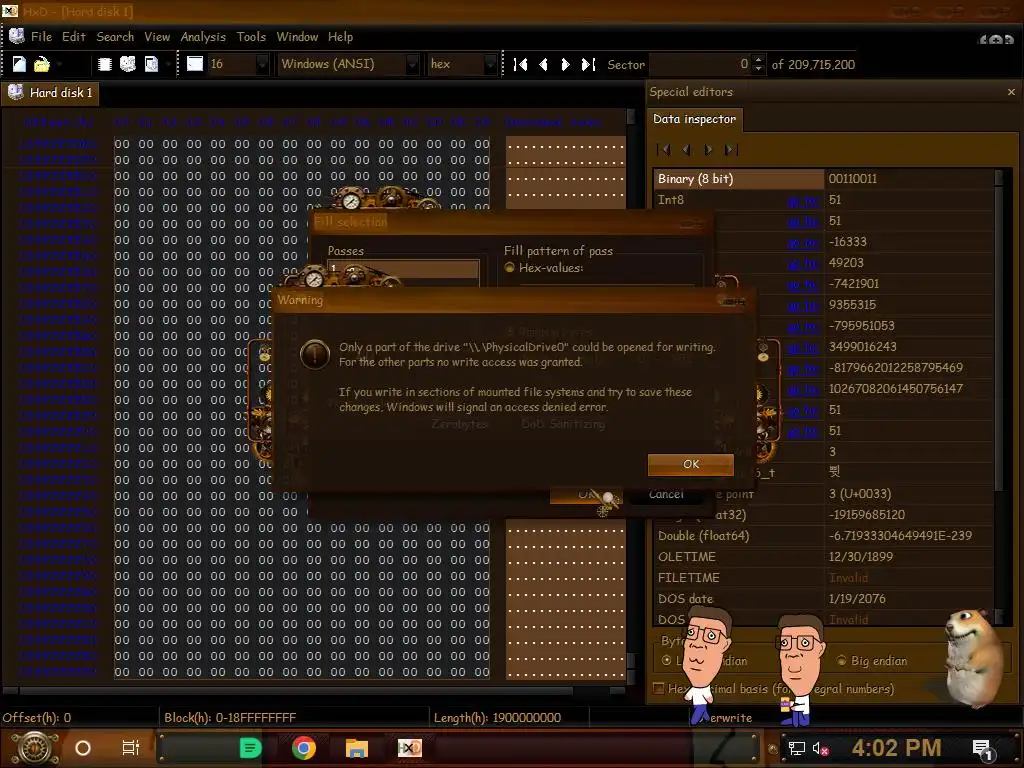
Task: Open the Analysis menu
Action: coord(203,37)
